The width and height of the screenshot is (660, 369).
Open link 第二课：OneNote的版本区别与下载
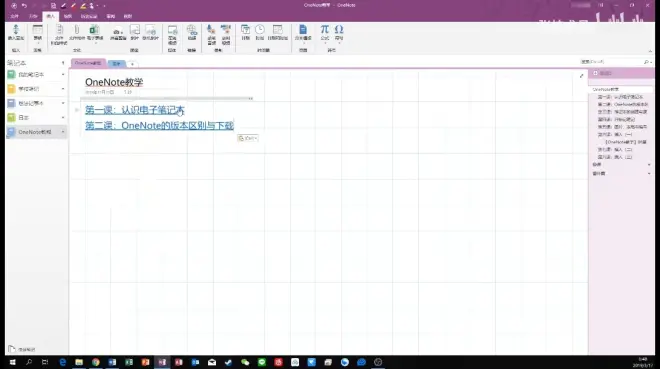pyautogui.click(x=159, y=125)
